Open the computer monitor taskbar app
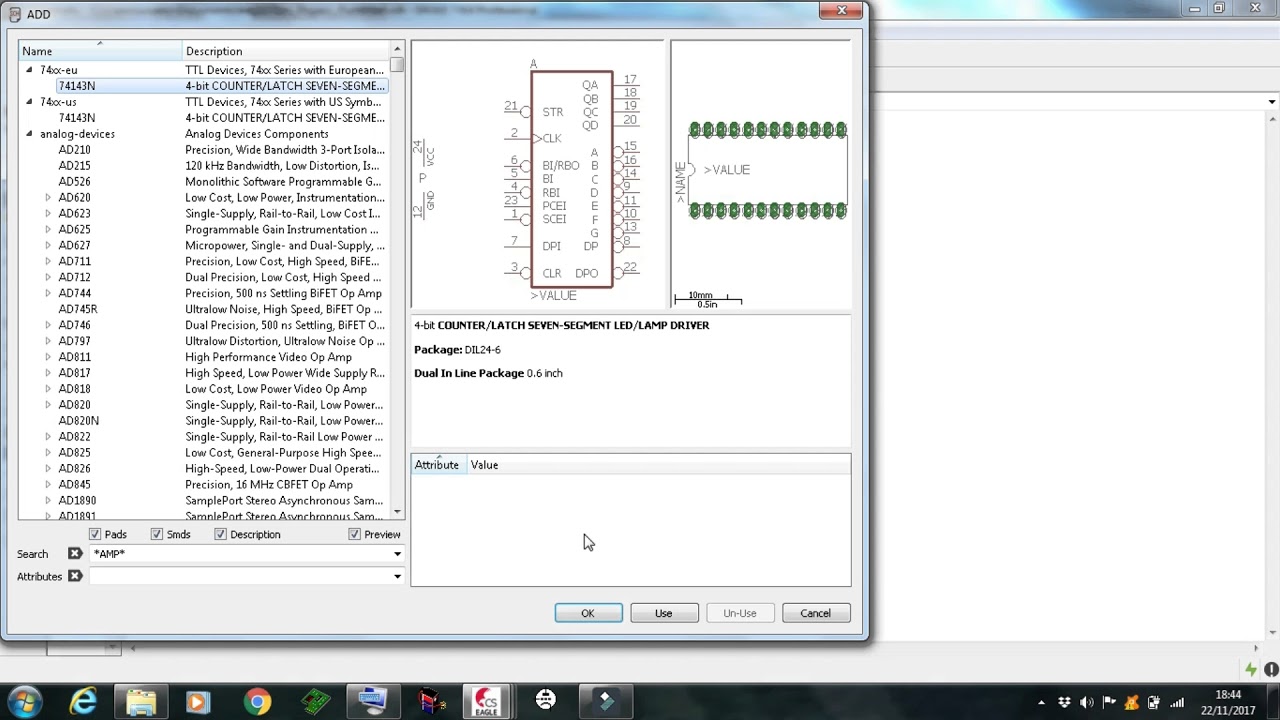Image resolution: width=1280 pixels, height=720 pixels. pos(373,701)
